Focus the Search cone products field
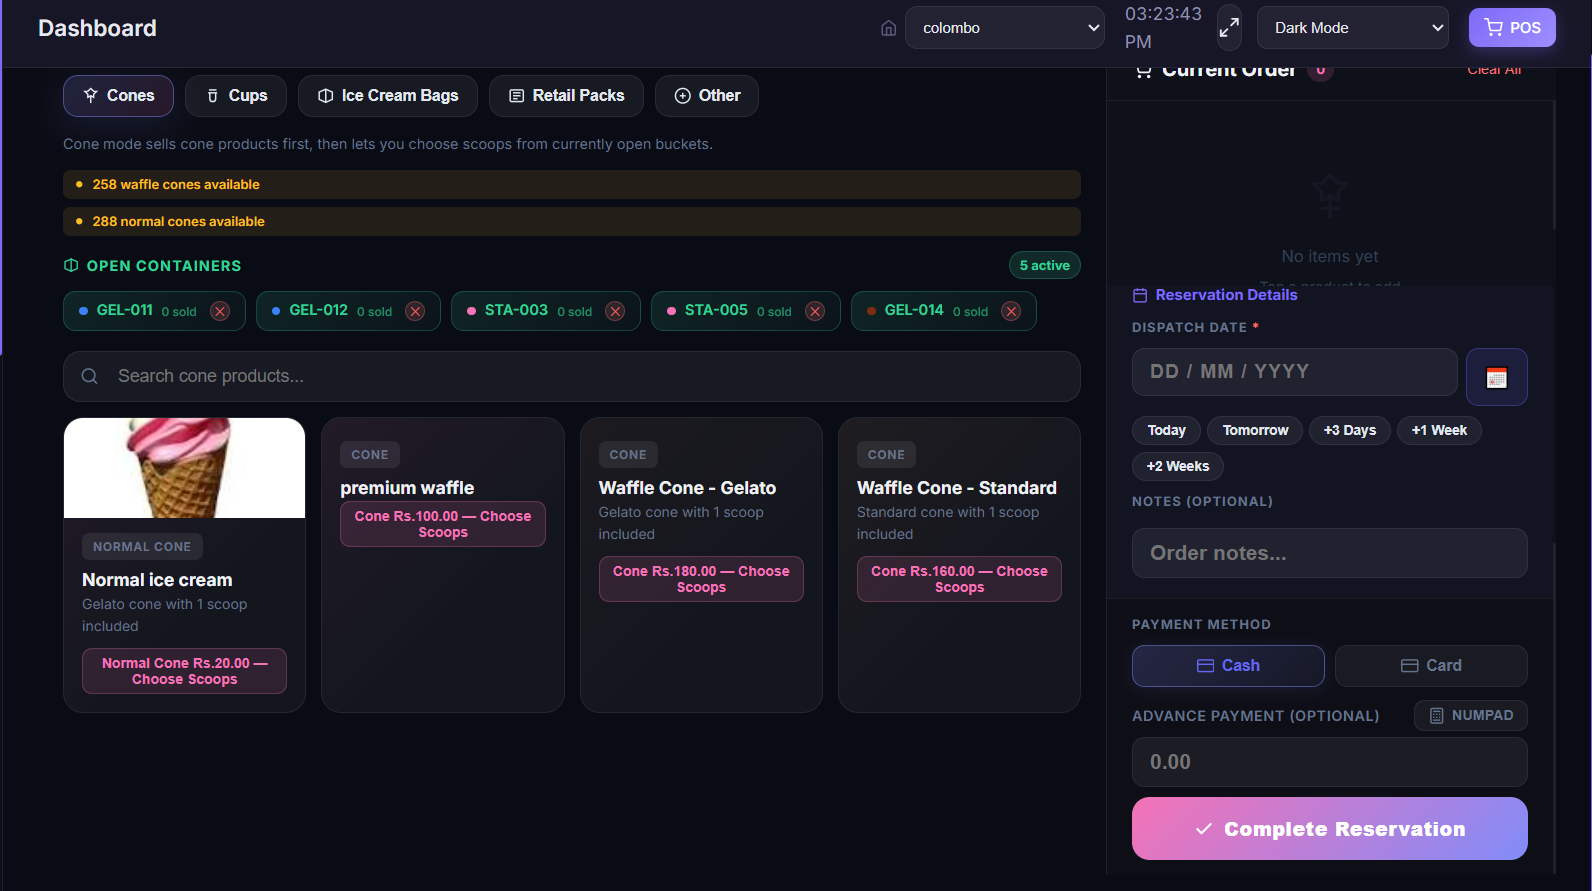 [572, 376]
